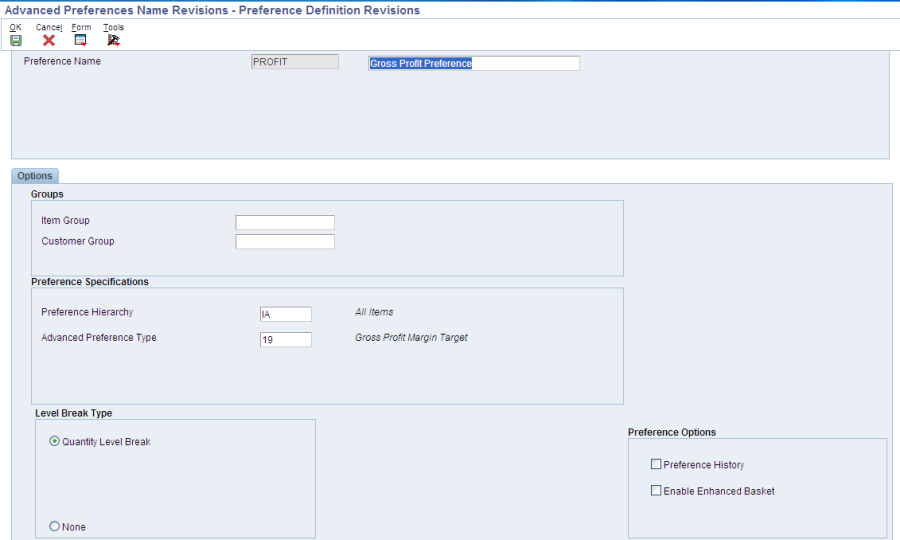The height and width of the screenshot is (540, 900).
Task: Click the 'Groups' section heading
Action: (x=47, y=194)
